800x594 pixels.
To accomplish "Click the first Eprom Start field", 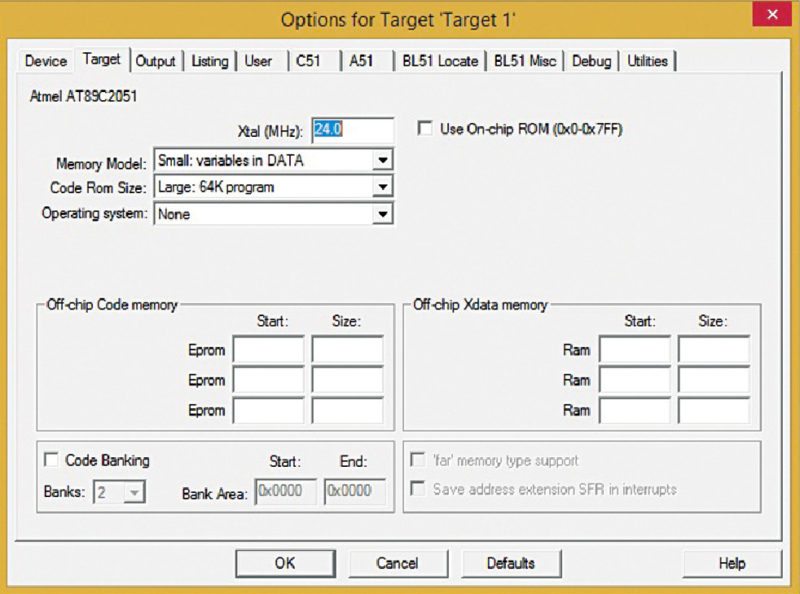I will click(268, 350).
